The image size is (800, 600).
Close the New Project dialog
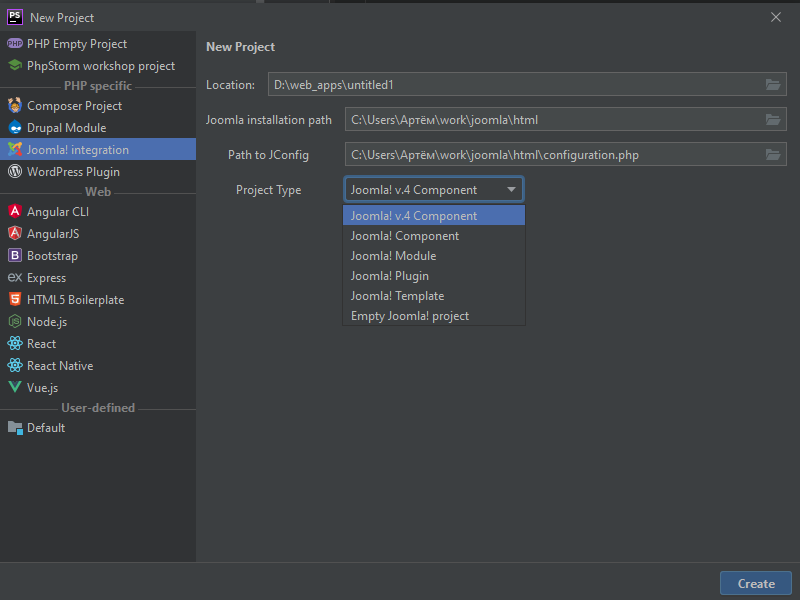[776, 17]
